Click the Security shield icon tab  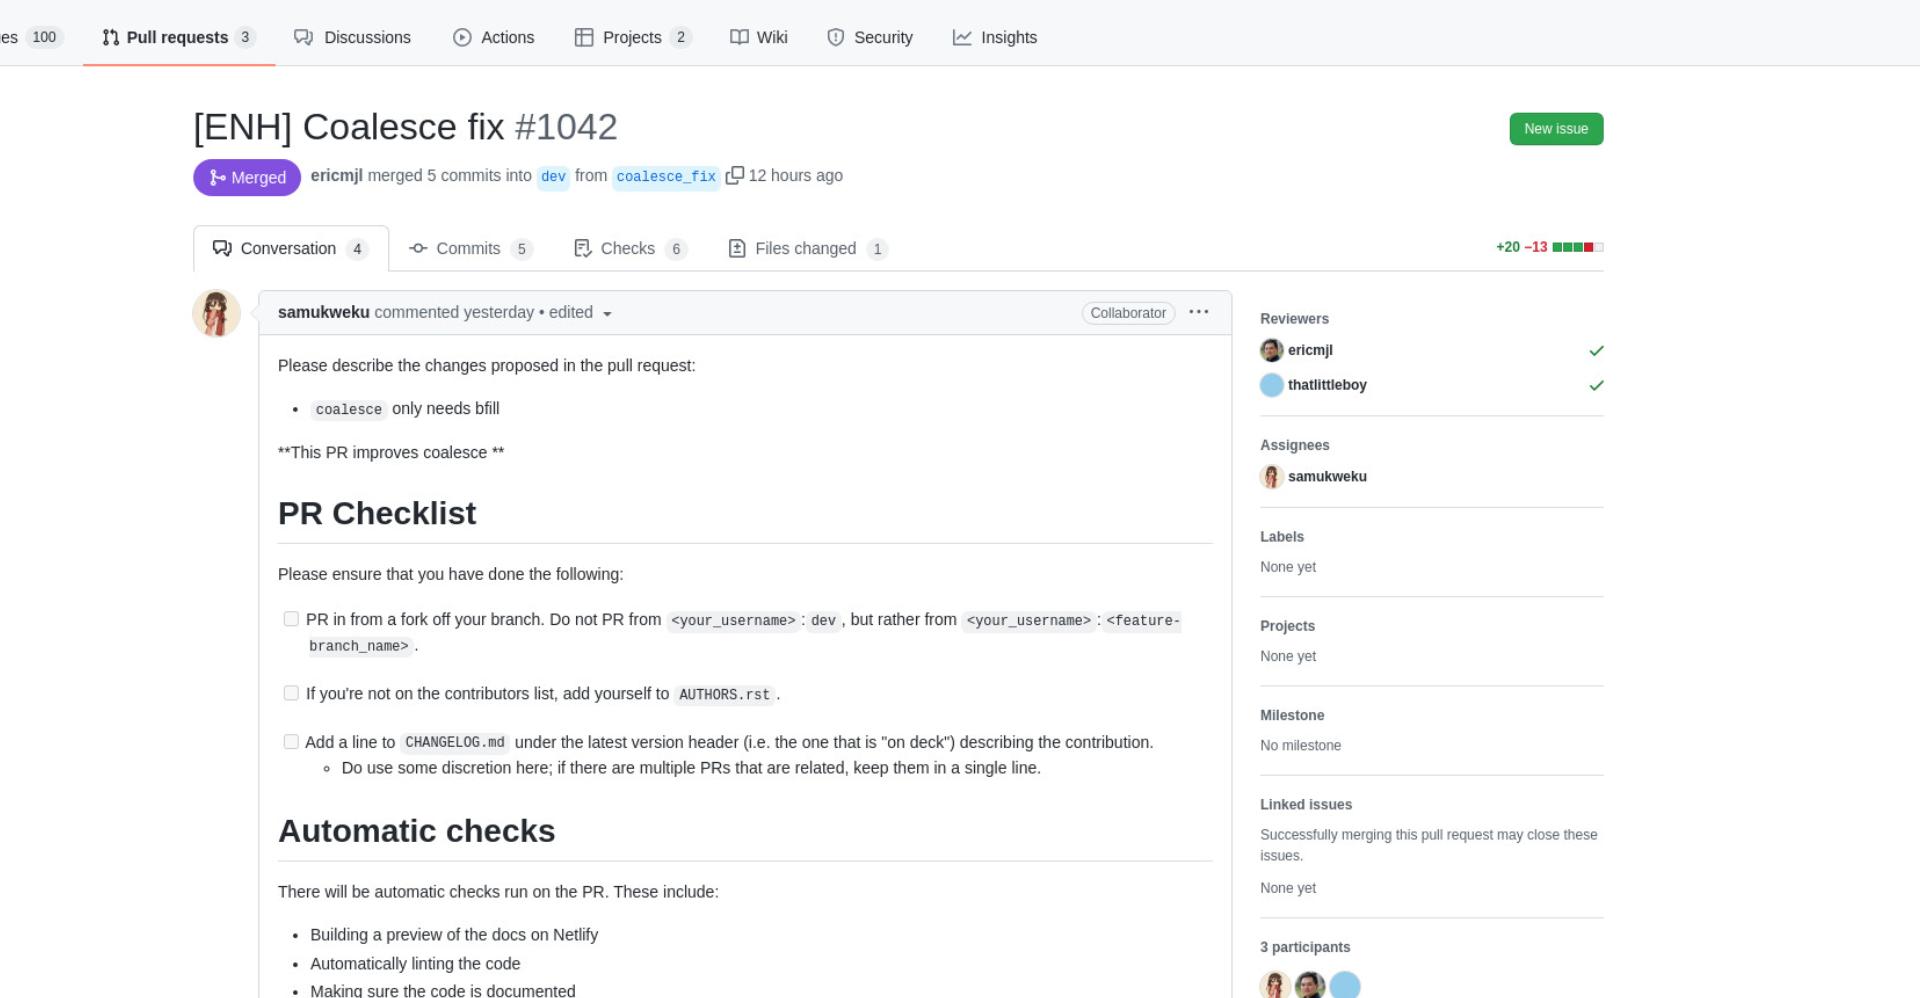[x=870, y=37]
